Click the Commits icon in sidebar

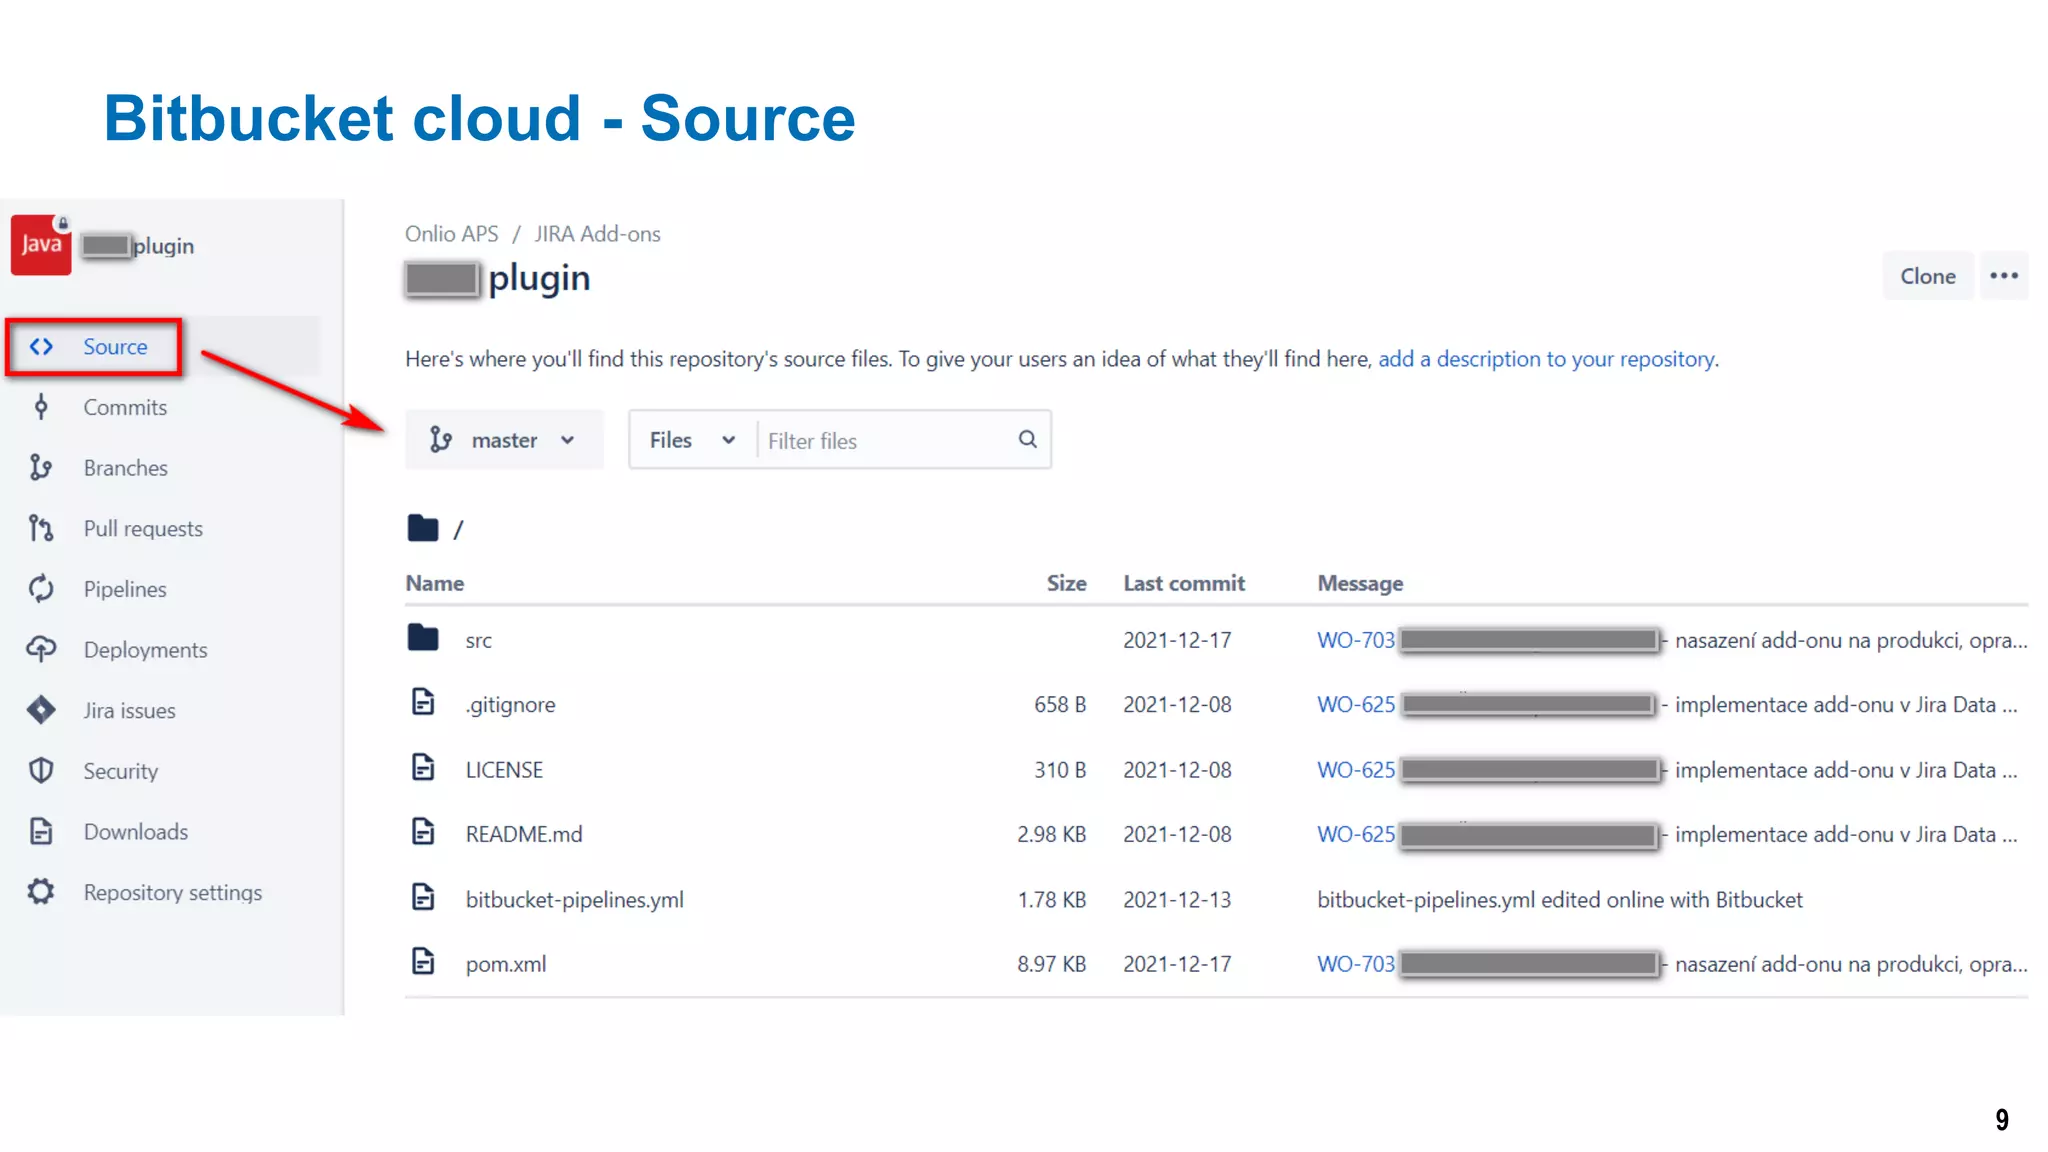[x=41, y=407]
